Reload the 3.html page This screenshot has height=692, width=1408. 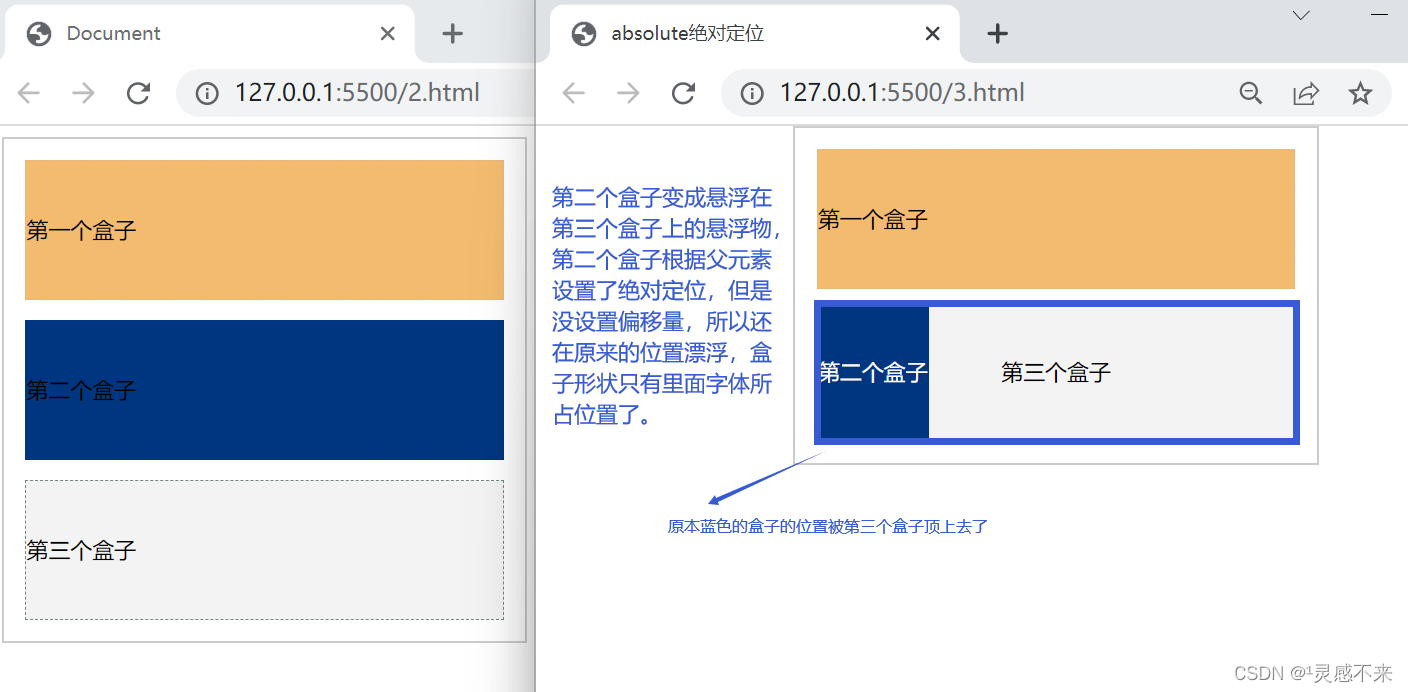(x=683, y=93)
